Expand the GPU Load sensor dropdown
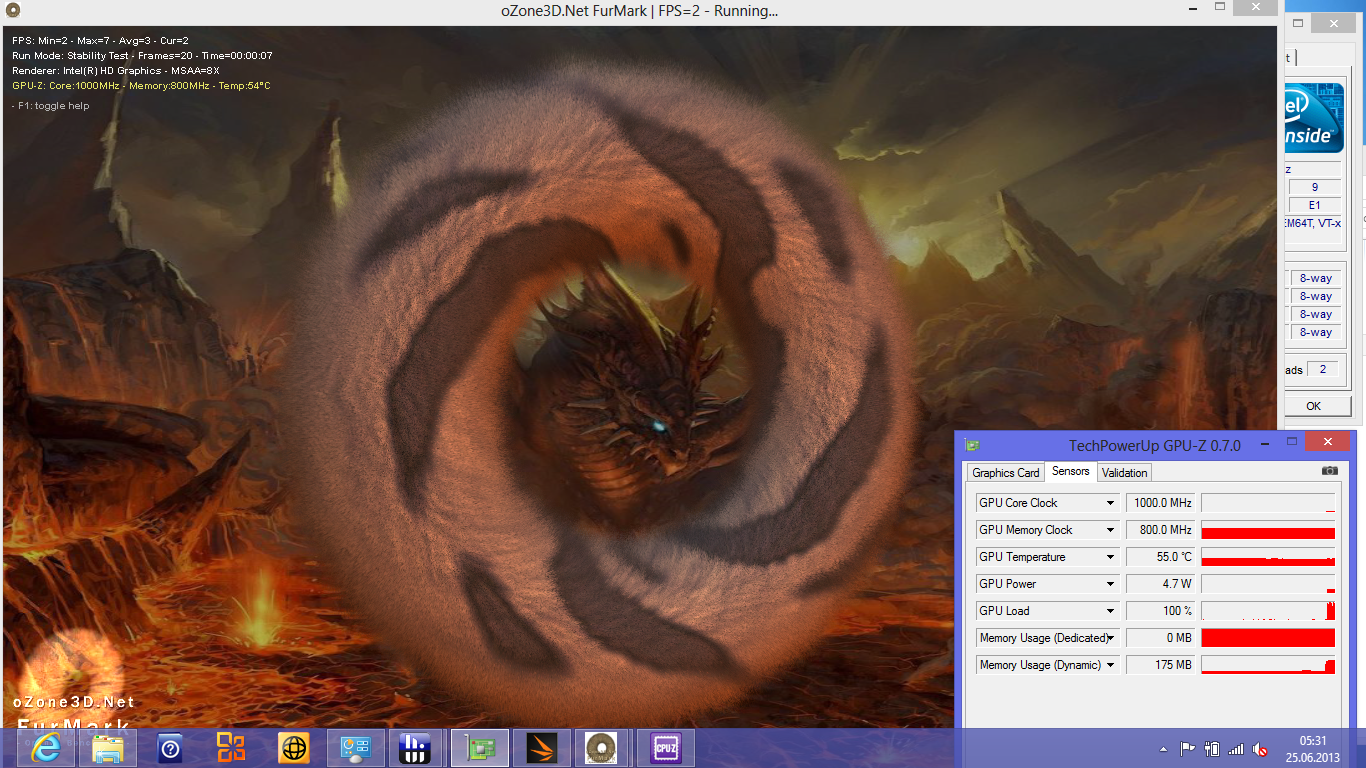Image resolution: width=1366 pixels, height=768 pixels. pyautogui.click(x=1110, y=611)
